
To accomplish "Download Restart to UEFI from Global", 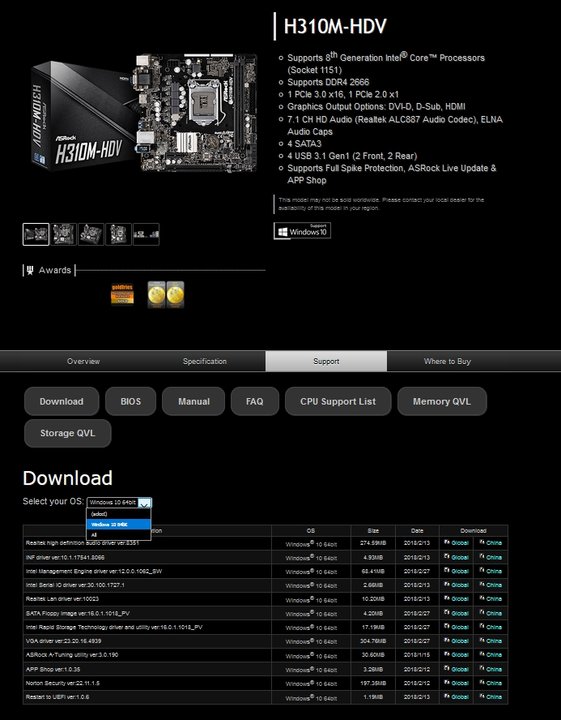I will click(457, 697).
